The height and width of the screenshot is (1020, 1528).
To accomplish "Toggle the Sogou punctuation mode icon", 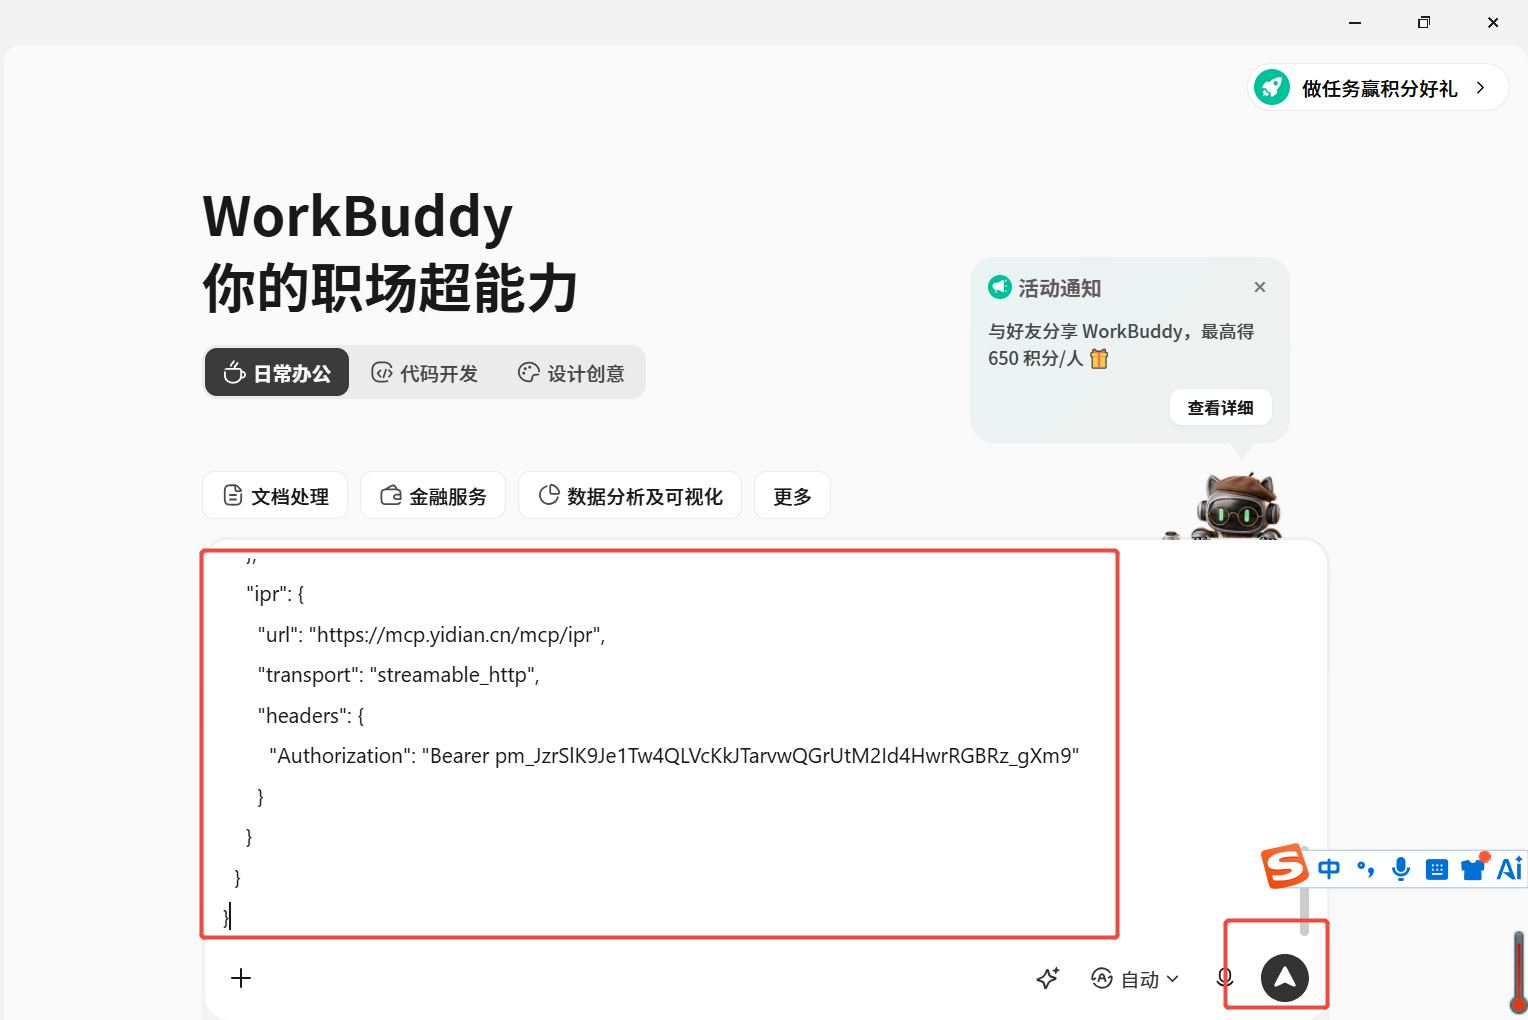I will tap(1365, 869).
